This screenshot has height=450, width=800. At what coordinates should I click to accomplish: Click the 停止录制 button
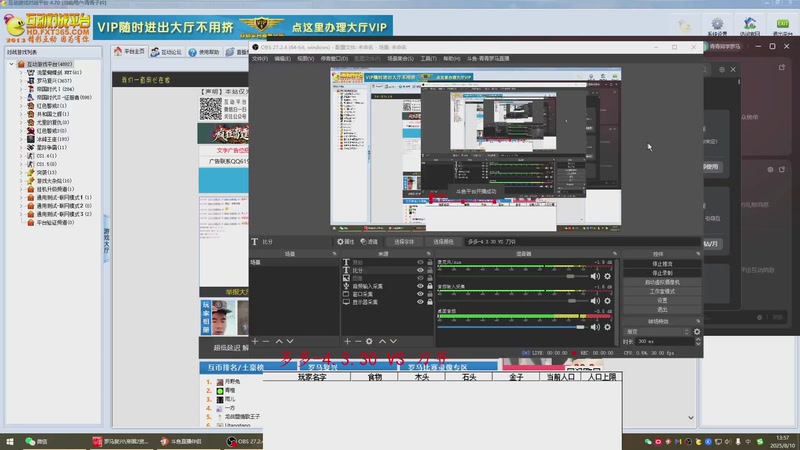662,273
